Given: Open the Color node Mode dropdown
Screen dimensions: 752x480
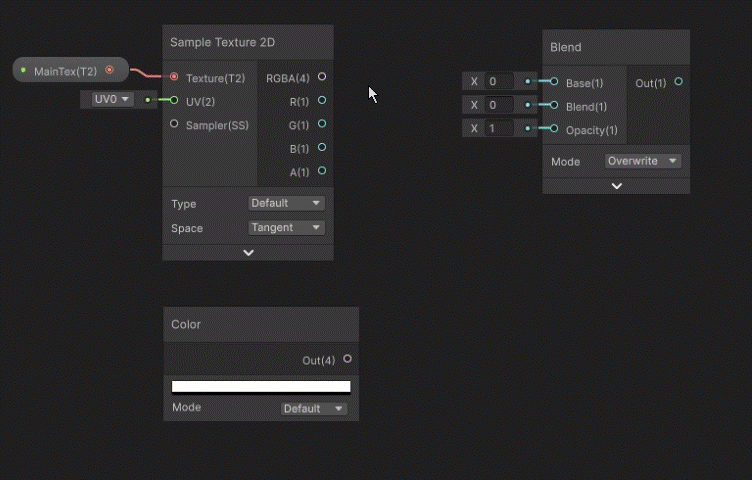Looking at the screenshot, I should (313, 408).
